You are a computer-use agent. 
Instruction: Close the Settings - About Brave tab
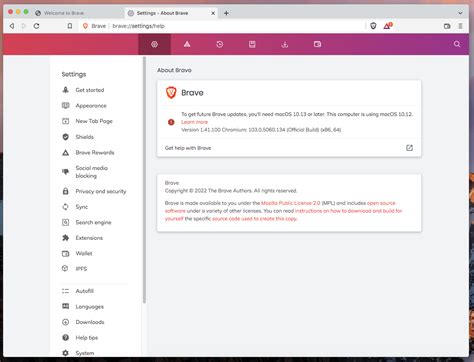pos(213,13)
